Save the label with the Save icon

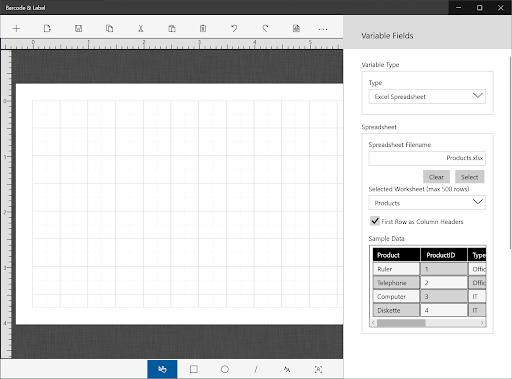(x=78, y=29)
